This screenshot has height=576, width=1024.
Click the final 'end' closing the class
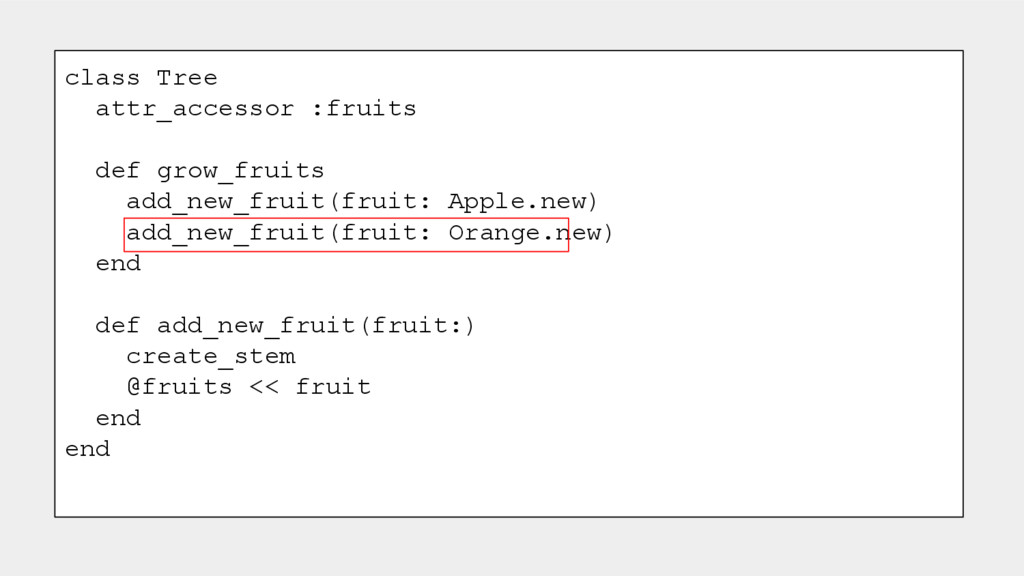tap(87, 449)
